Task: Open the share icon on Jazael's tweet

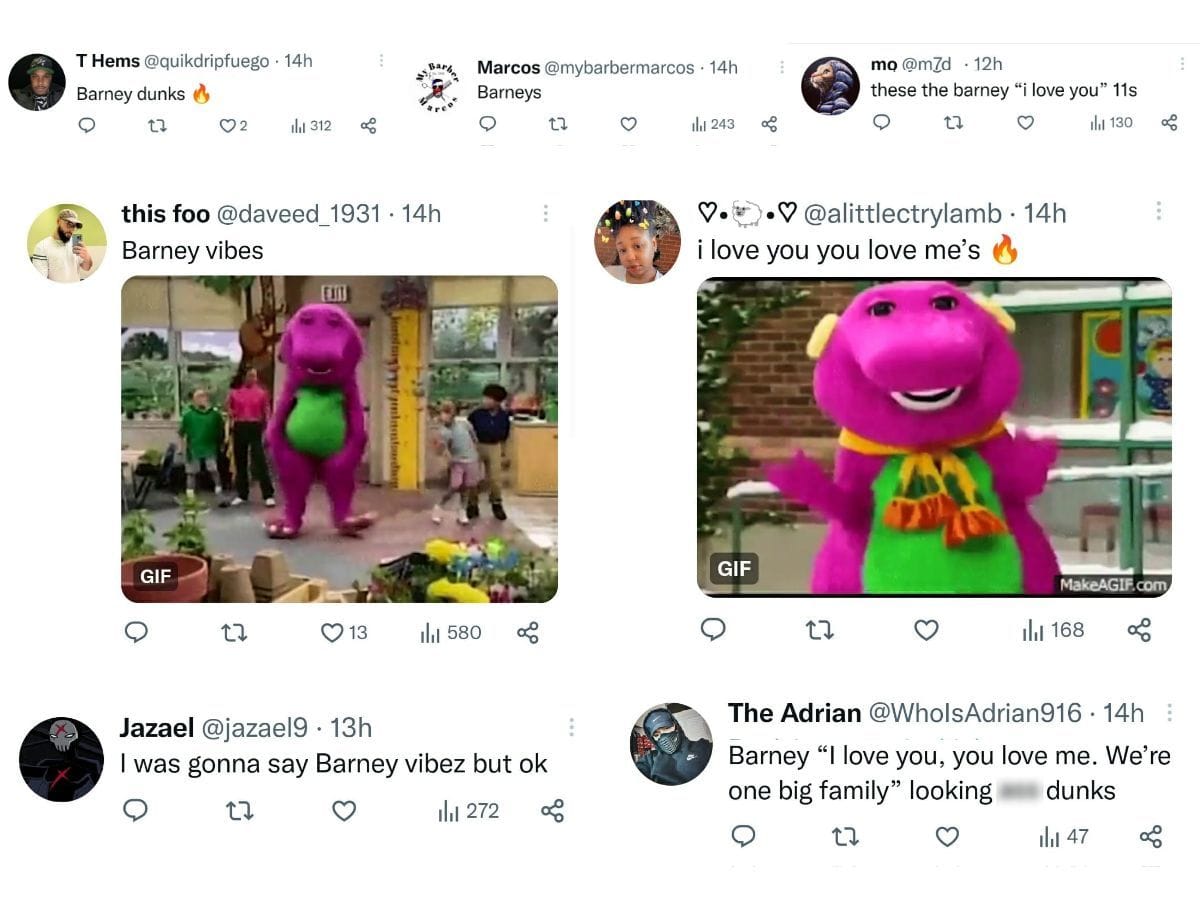Action: [554, 811]
